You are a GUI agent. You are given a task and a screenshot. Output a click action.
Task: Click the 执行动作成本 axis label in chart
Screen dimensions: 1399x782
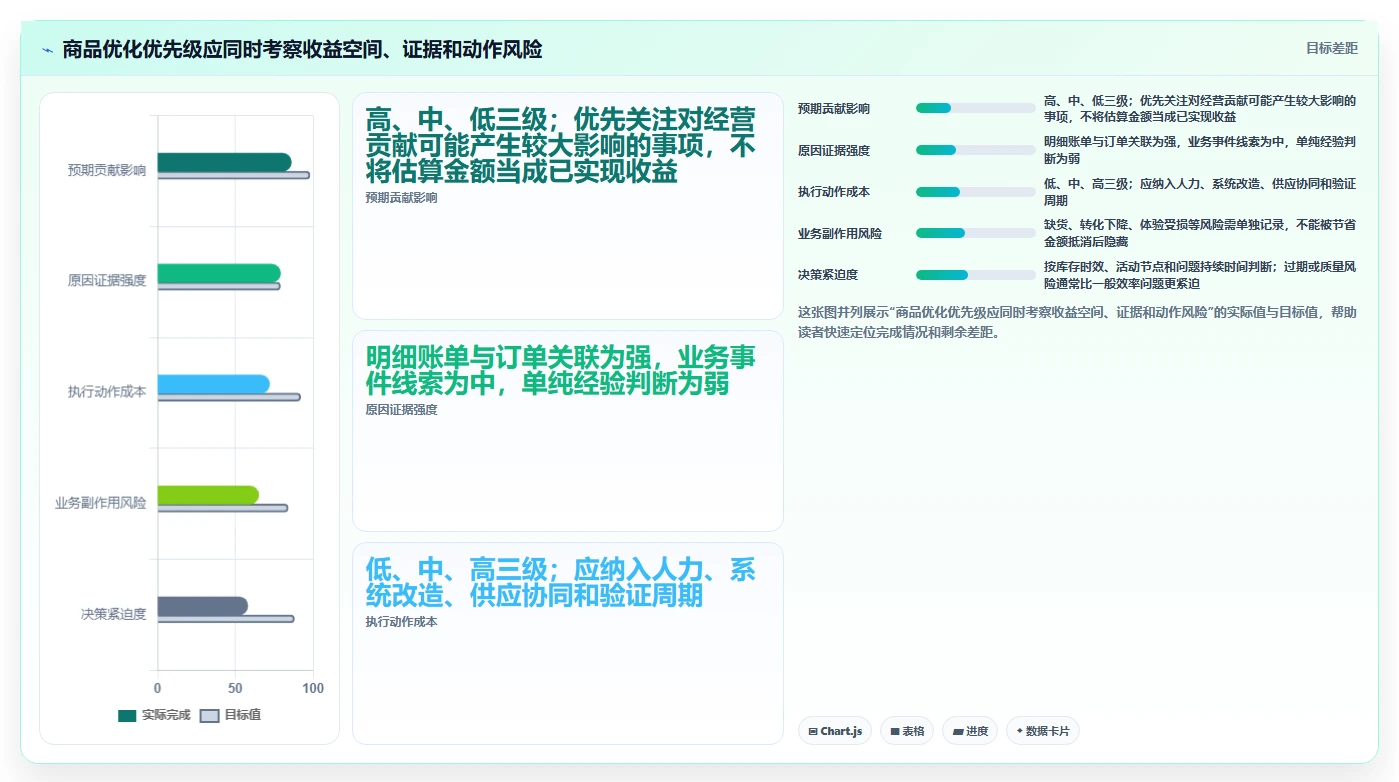[x=107, y=392]
